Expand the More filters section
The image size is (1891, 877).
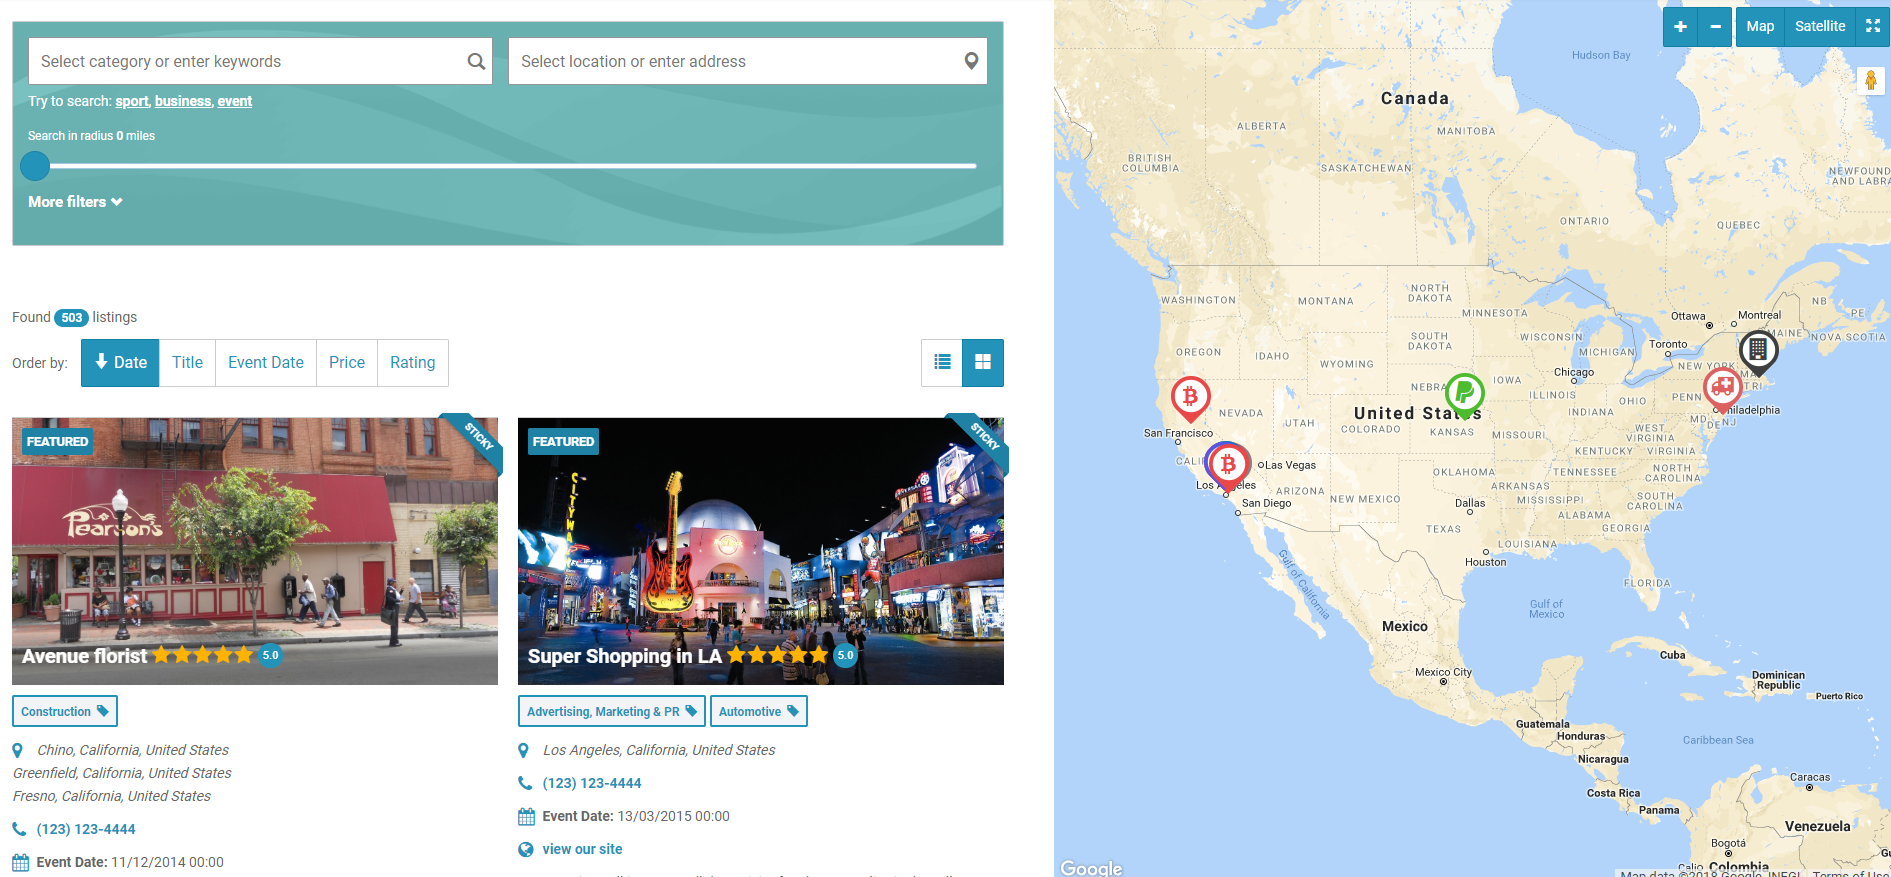click(75, 202)
